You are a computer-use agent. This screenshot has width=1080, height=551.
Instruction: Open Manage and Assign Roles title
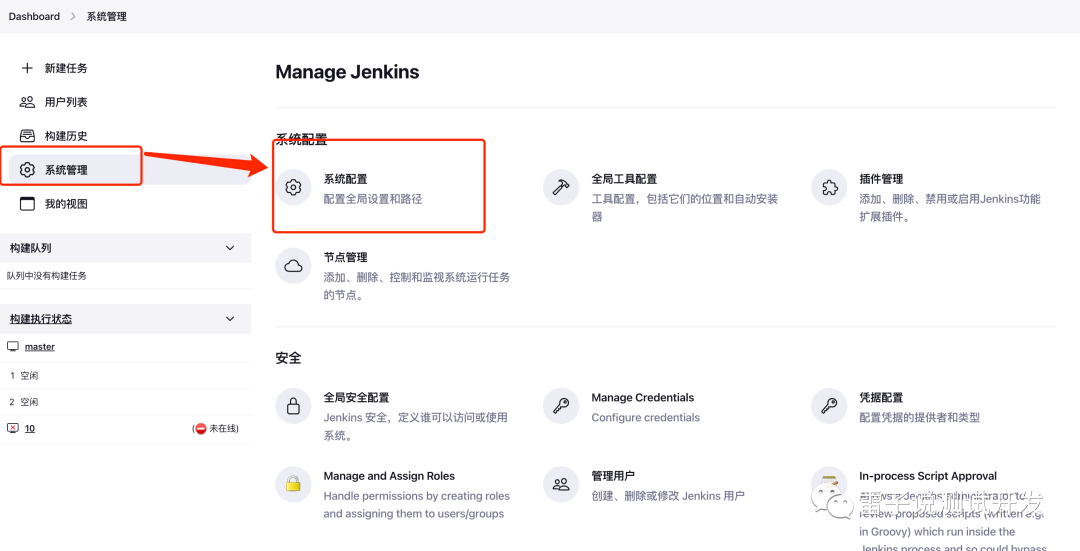[x=389, y=476]
